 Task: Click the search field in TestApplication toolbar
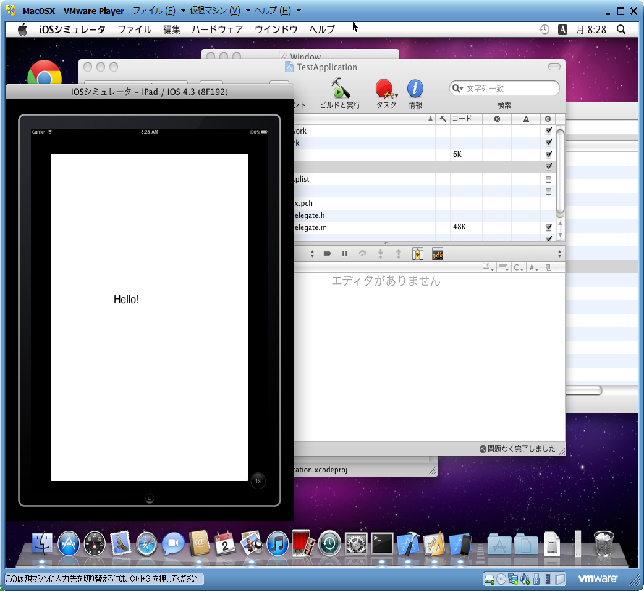[x=504, y=88]
